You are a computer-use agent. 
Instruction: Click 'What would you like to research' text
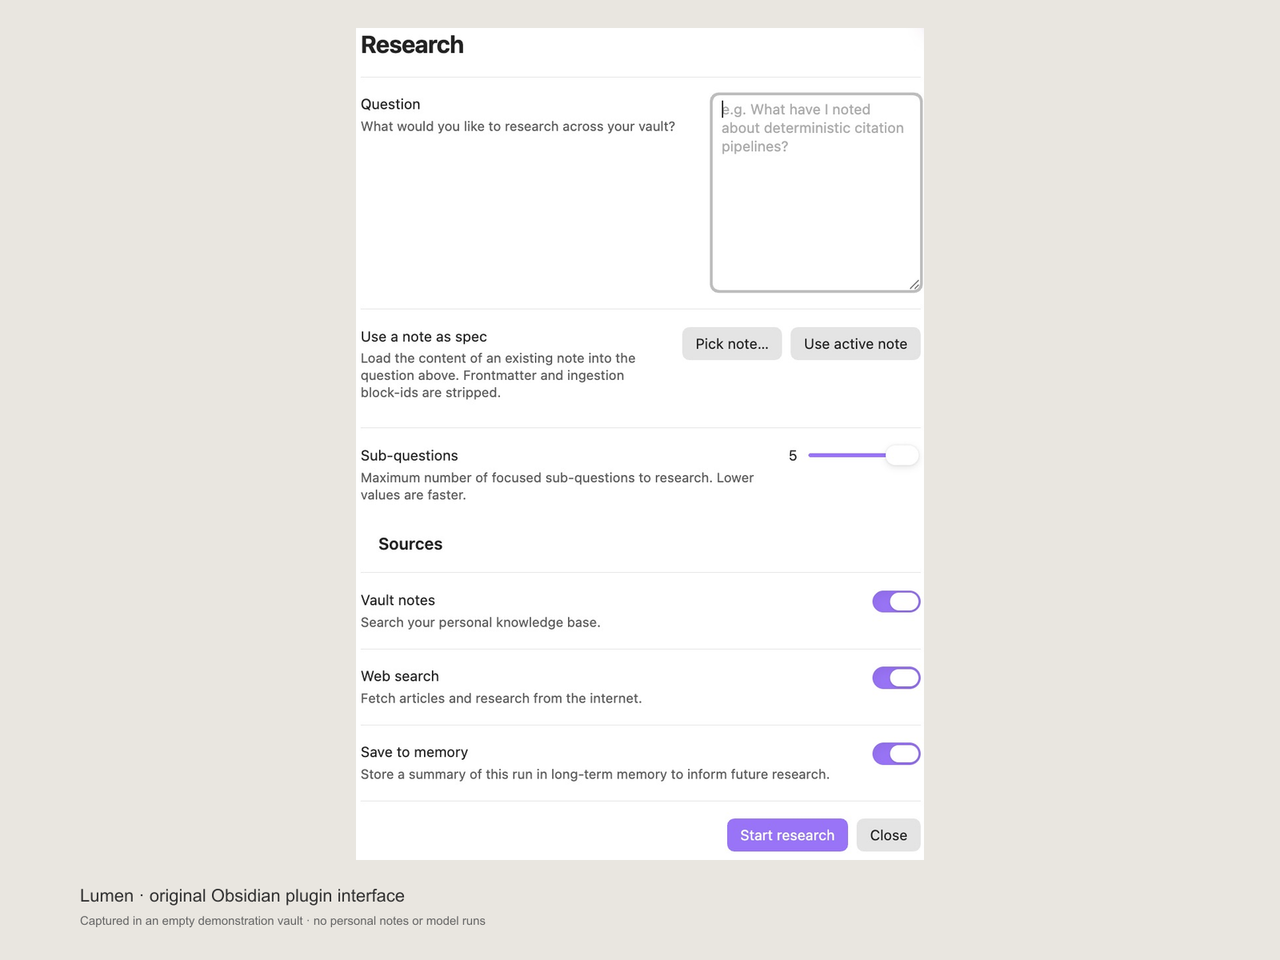(x=518, y=126)
